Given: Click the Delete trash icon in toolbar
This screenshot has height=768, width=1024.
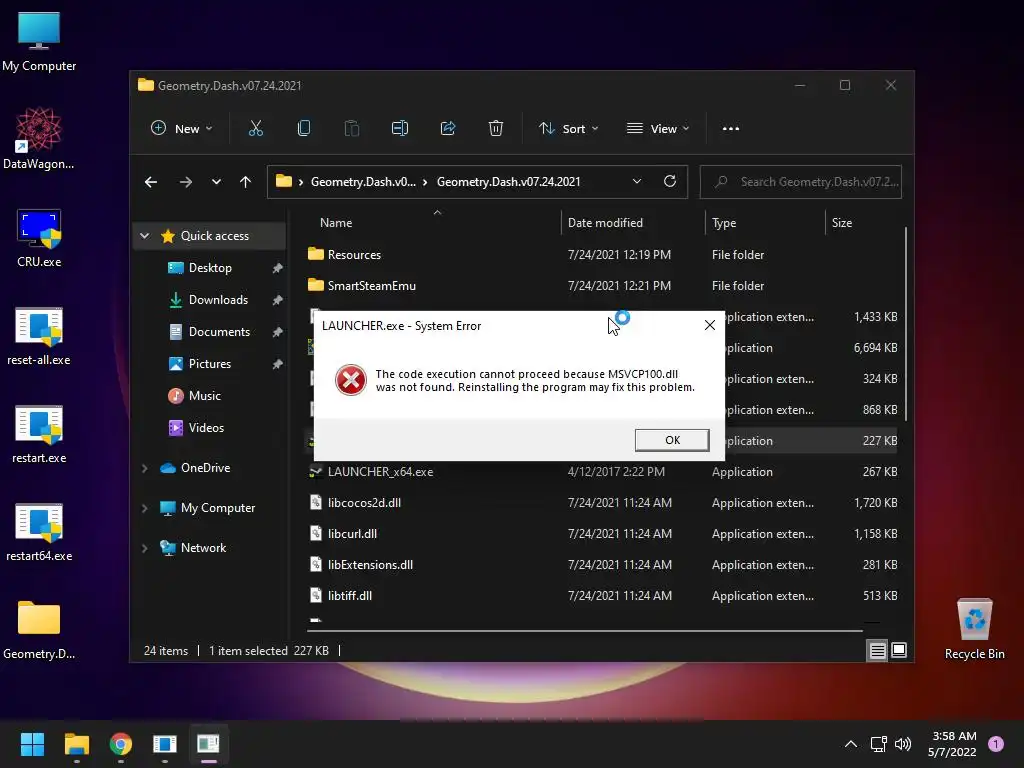Looking at the screenshot, I should point(496,129).
